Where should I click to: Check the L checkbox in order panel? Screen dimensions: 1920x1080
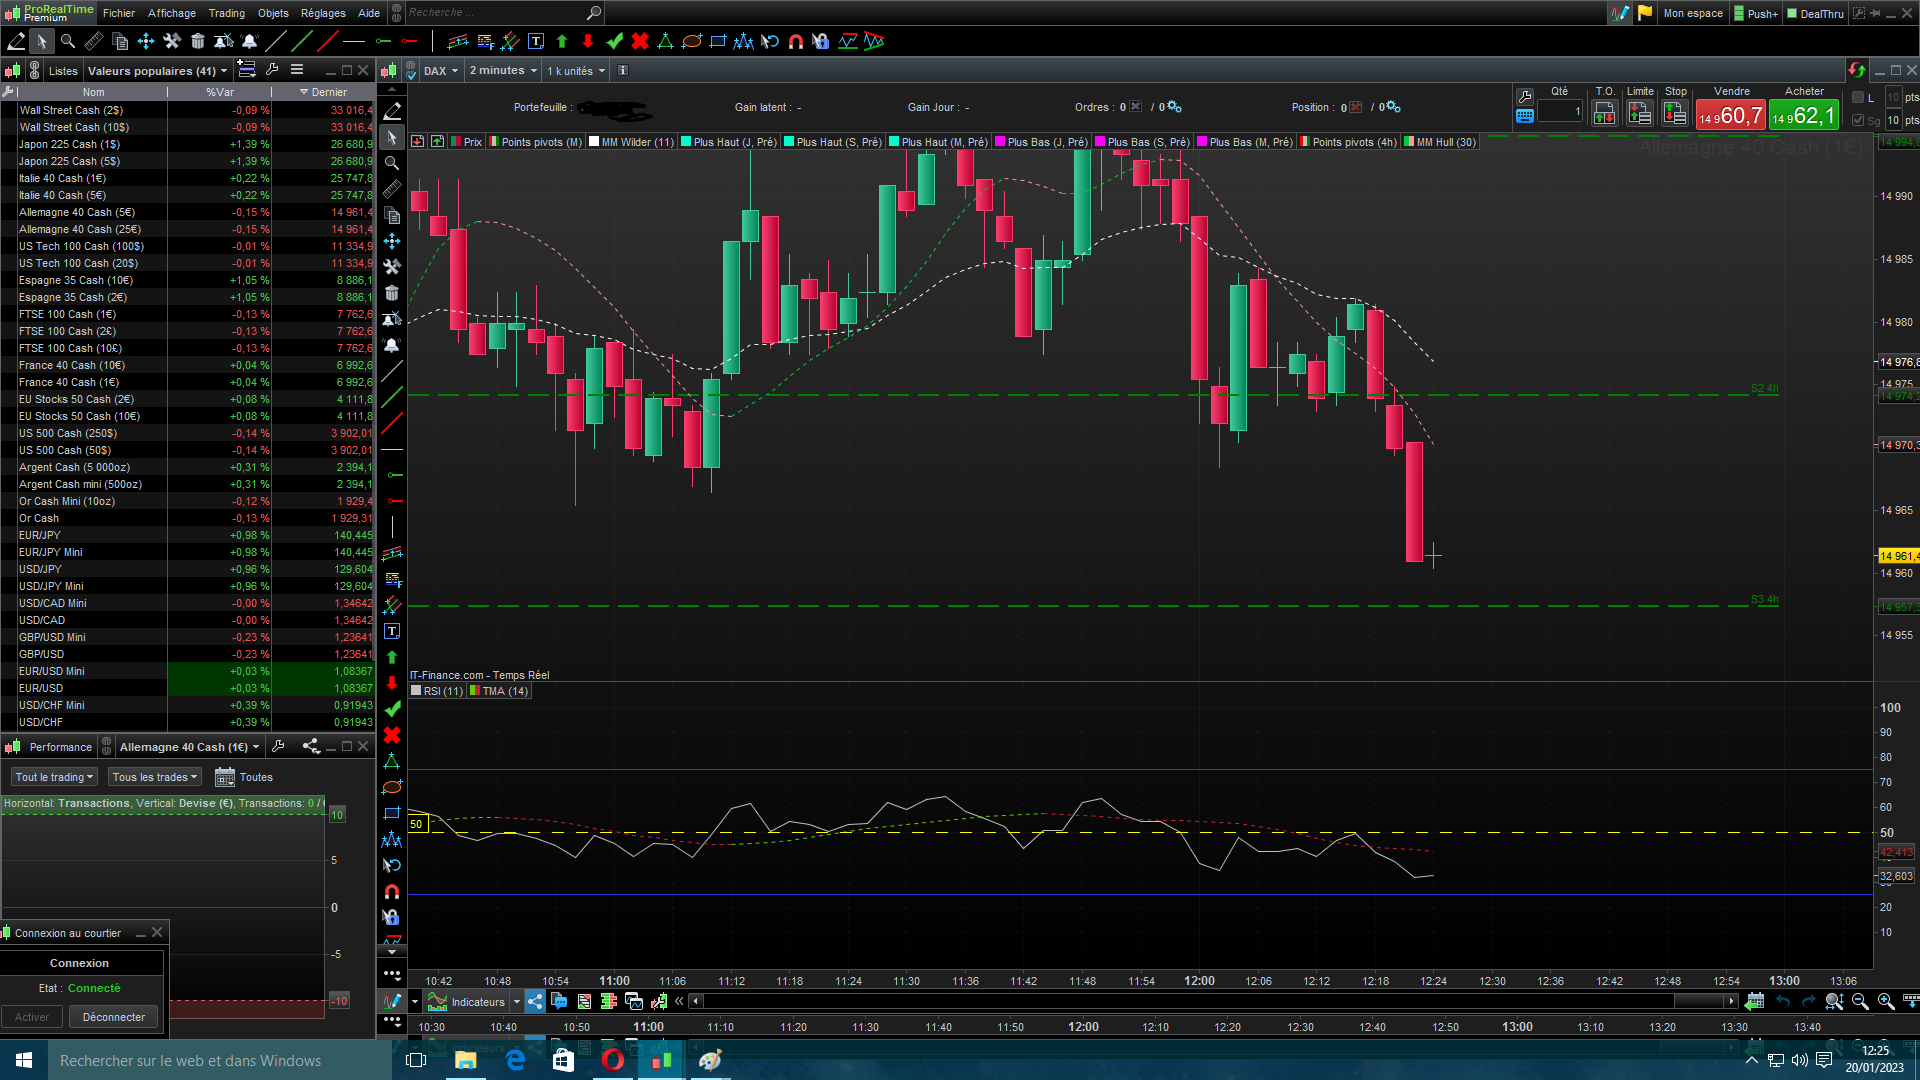1858,97
